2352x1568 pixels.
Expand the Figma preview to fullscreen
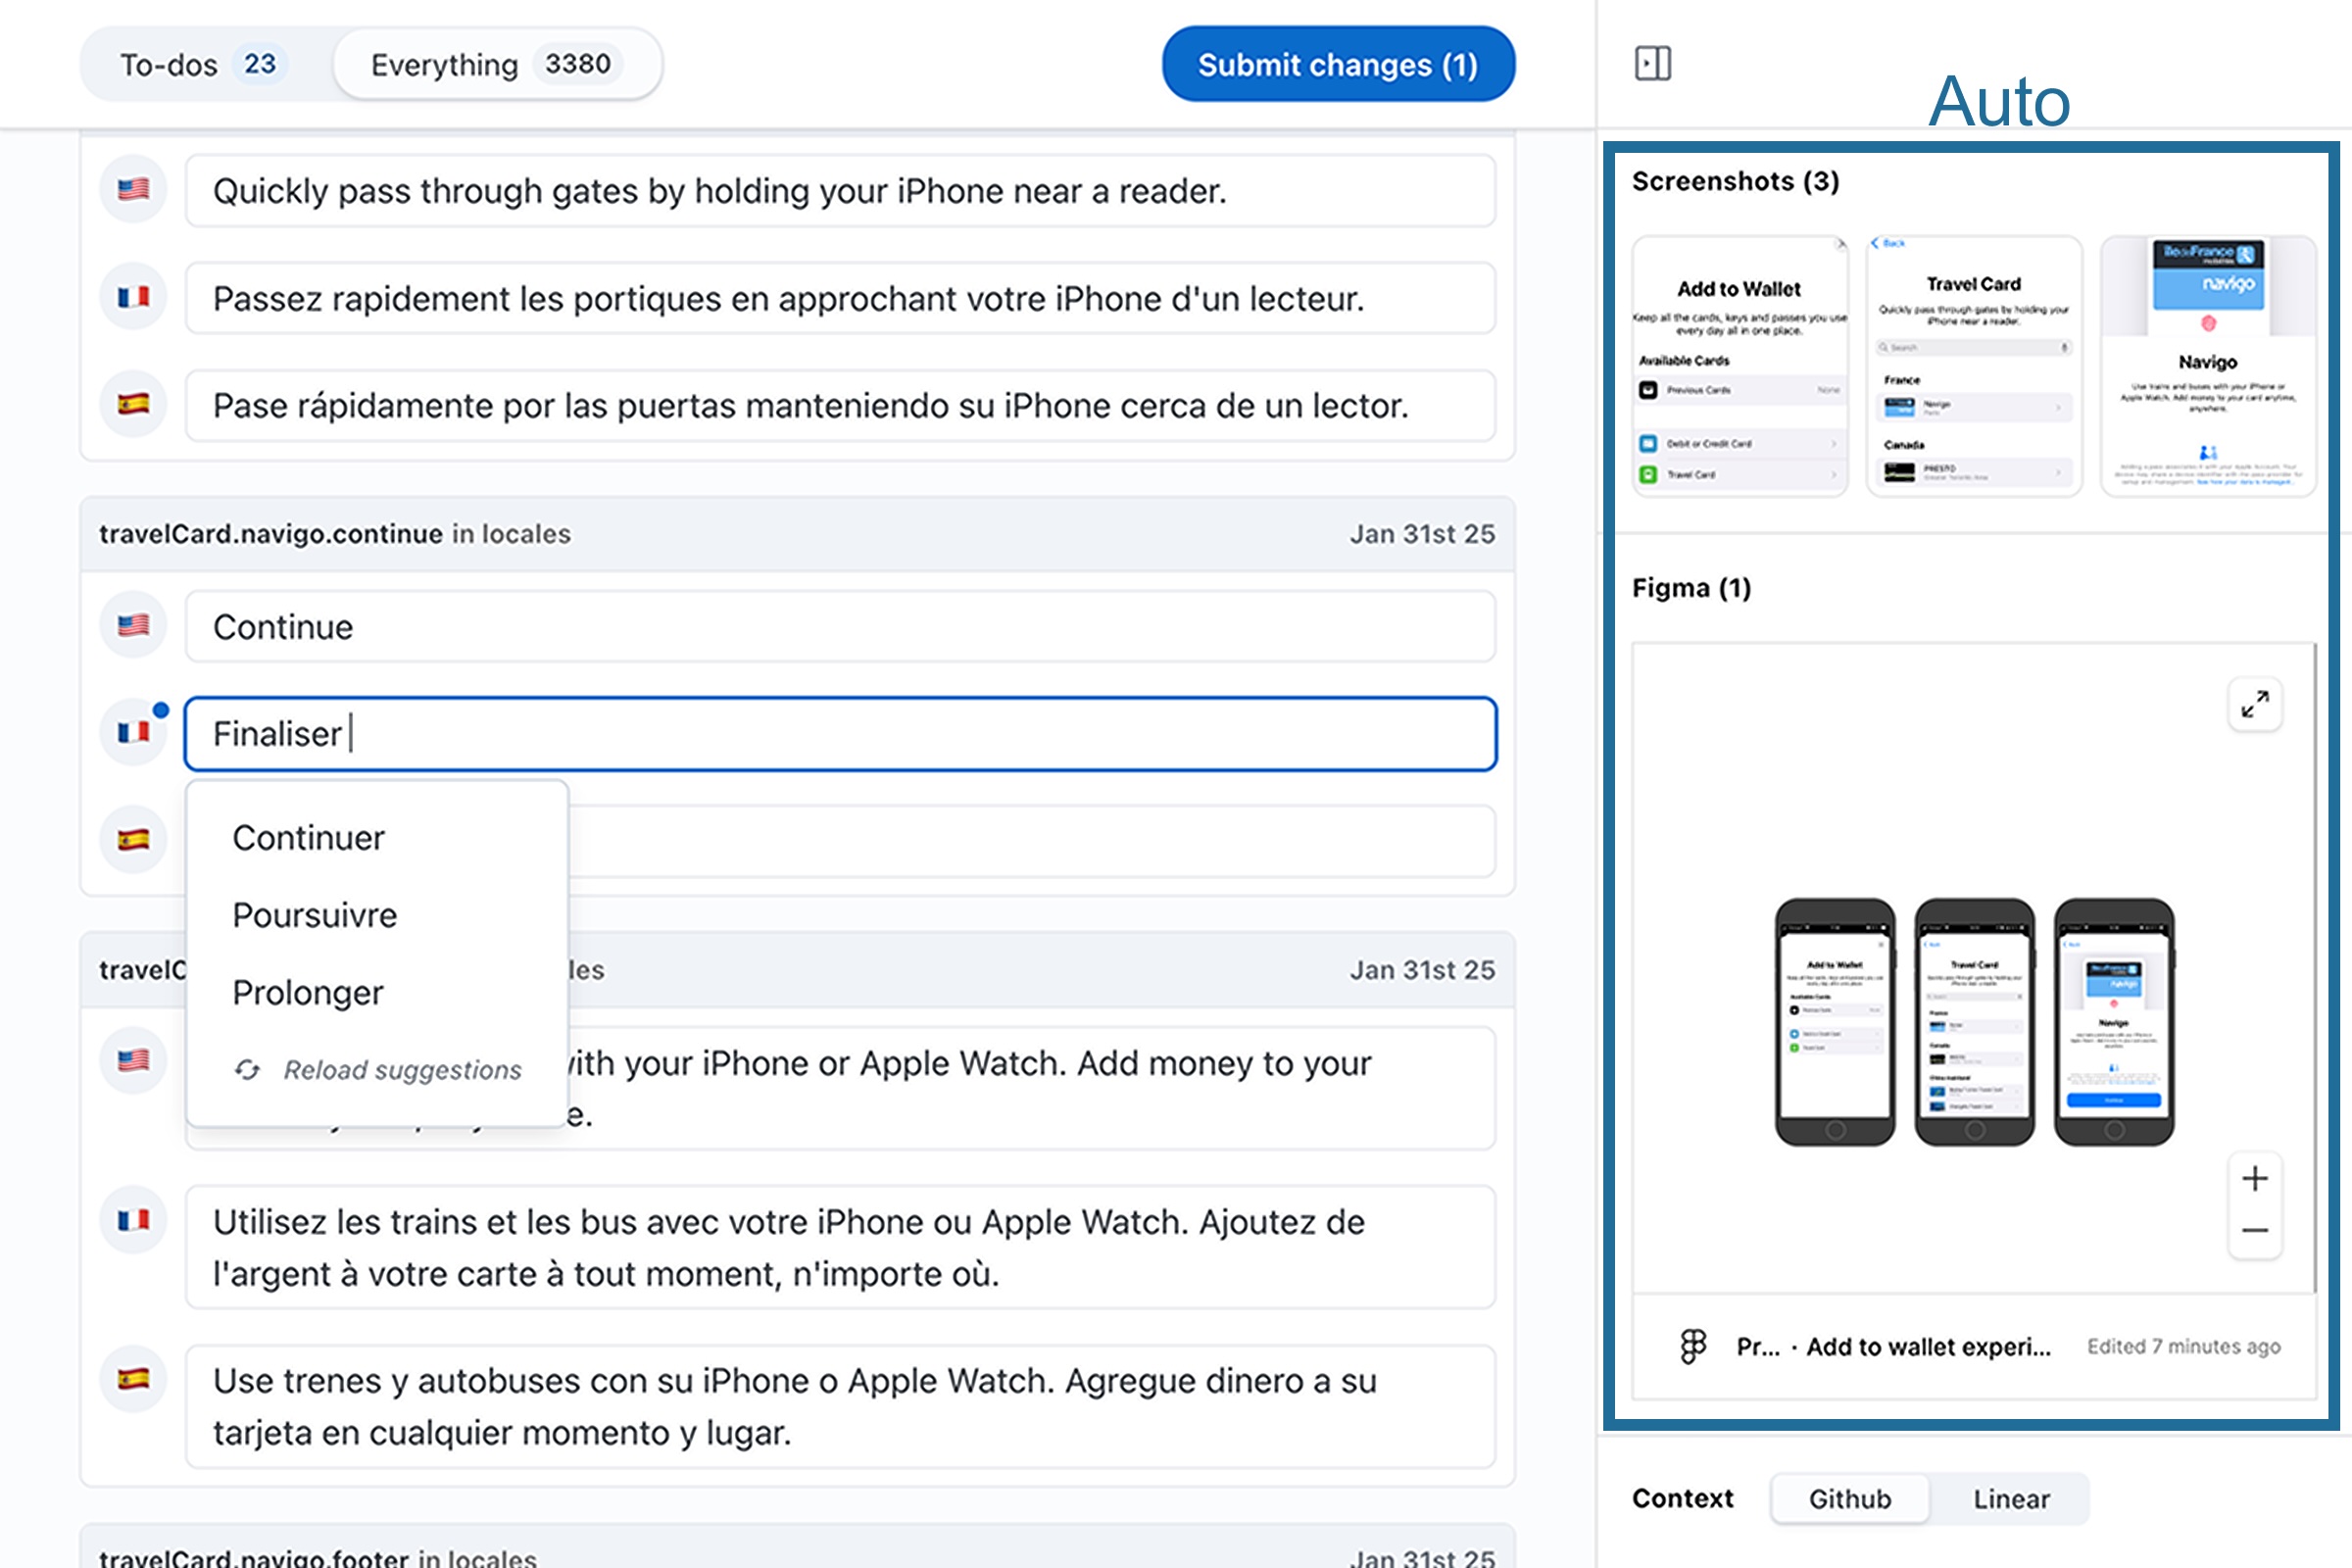click(x=2254, y=705)
